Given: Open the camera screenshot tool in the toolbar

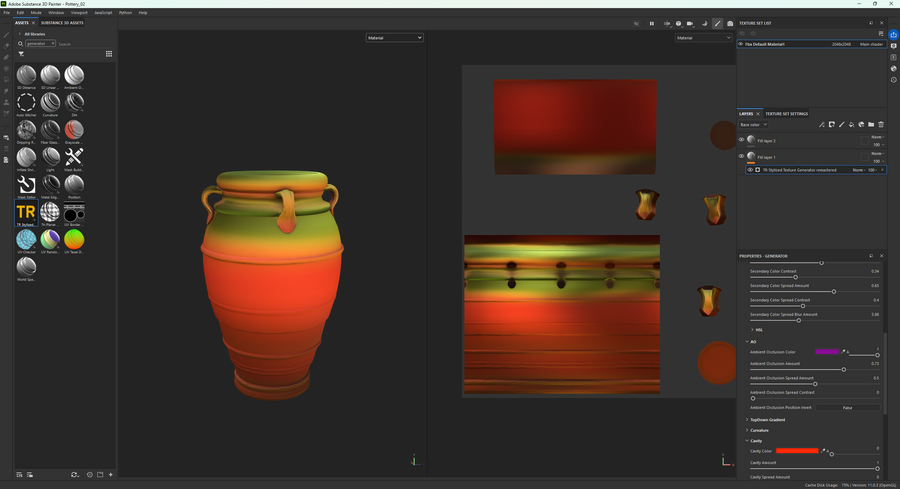Looking at the screenshot, I should [730, 23].
